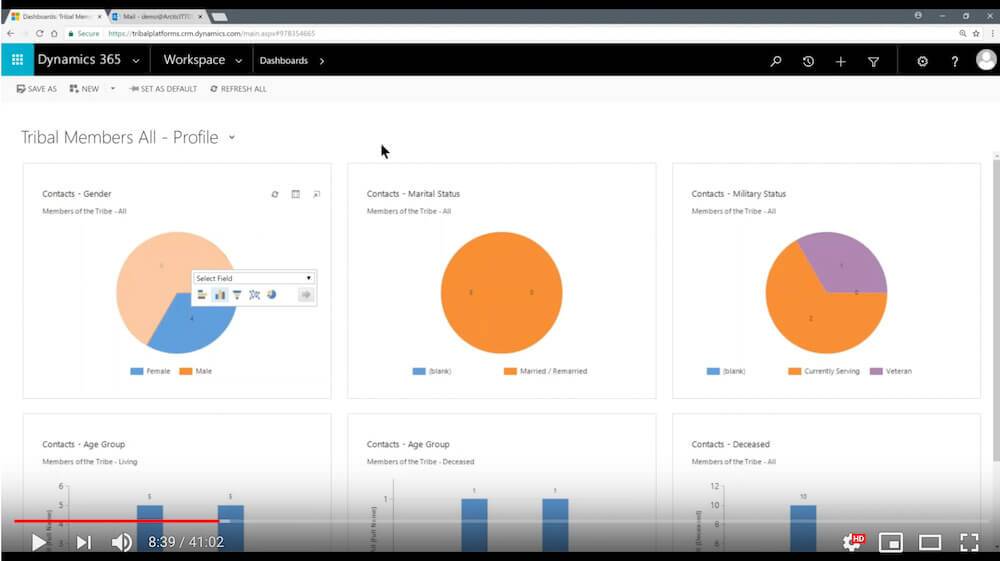The width and height of the screenshot is (1000, 561).
Task: Play the video
Action: coord(38,543)
